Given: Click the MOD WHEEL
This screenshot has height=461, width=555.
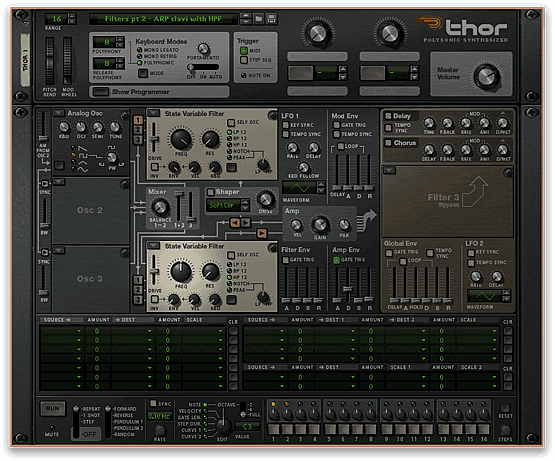Looking at the screenshot, I should coord(67,61).
